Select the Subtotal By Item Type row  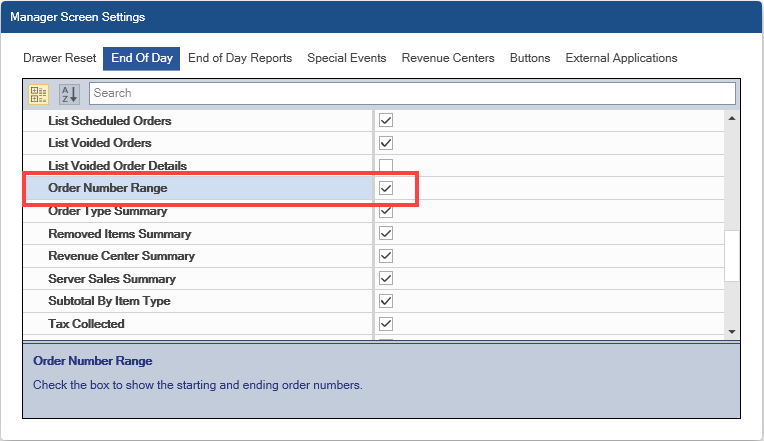pos(109,301)
